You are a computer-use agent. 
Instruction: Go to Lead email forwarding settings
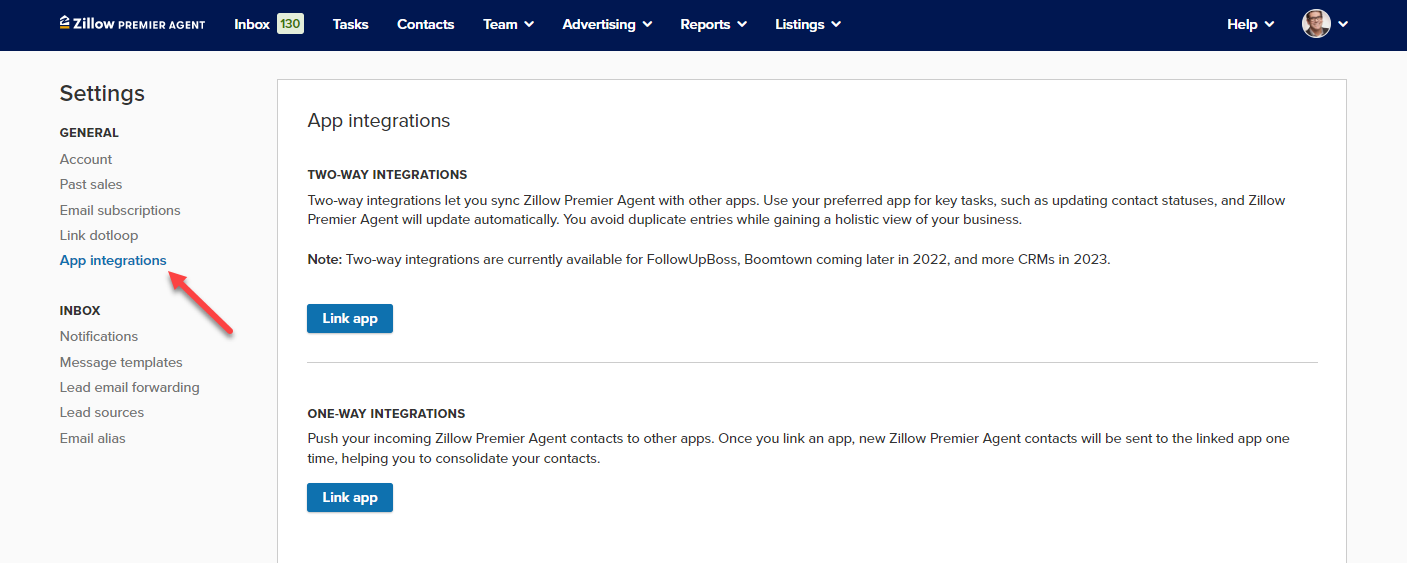point(129,387)
